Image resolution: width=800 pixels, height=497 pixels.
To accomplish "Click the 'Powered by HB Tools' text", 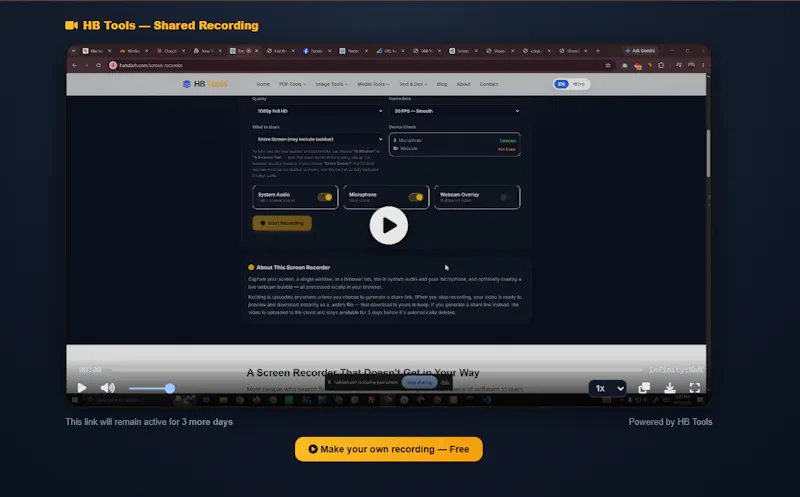I will click(x=670, y=422).
